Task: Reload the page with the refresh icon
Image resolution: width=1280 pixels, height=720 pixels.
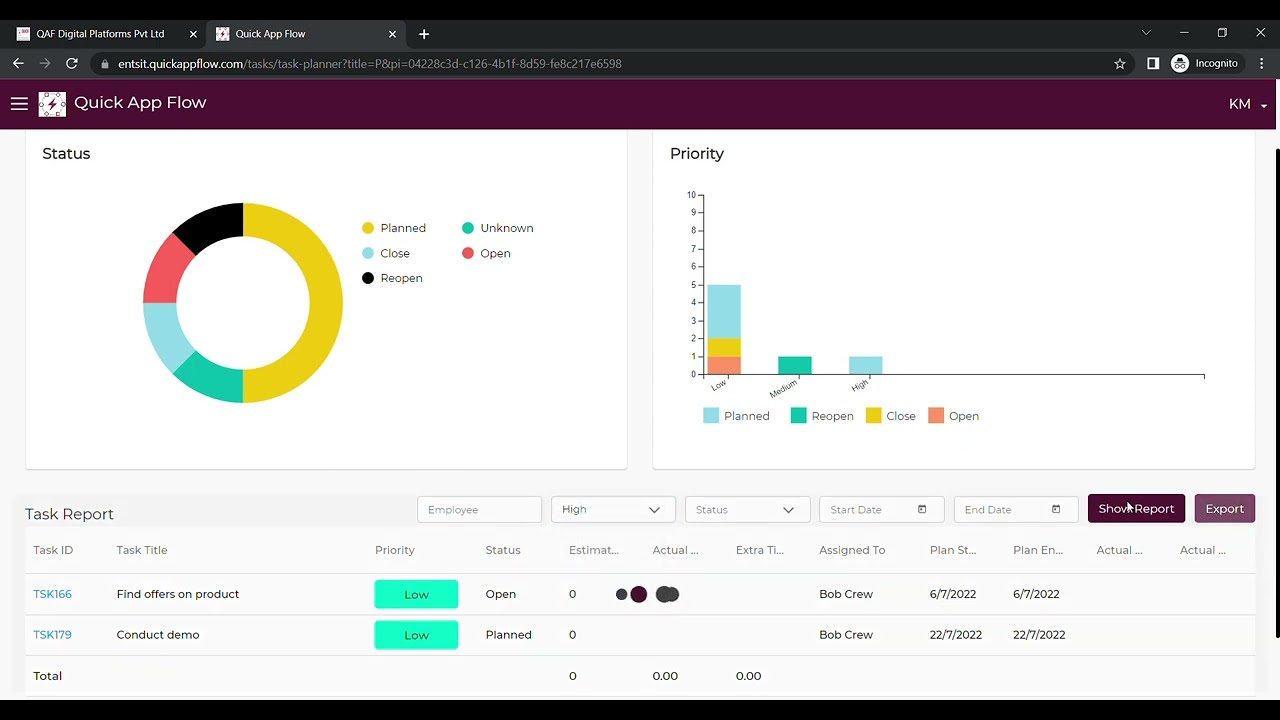Action: click(x=72, y=63)
